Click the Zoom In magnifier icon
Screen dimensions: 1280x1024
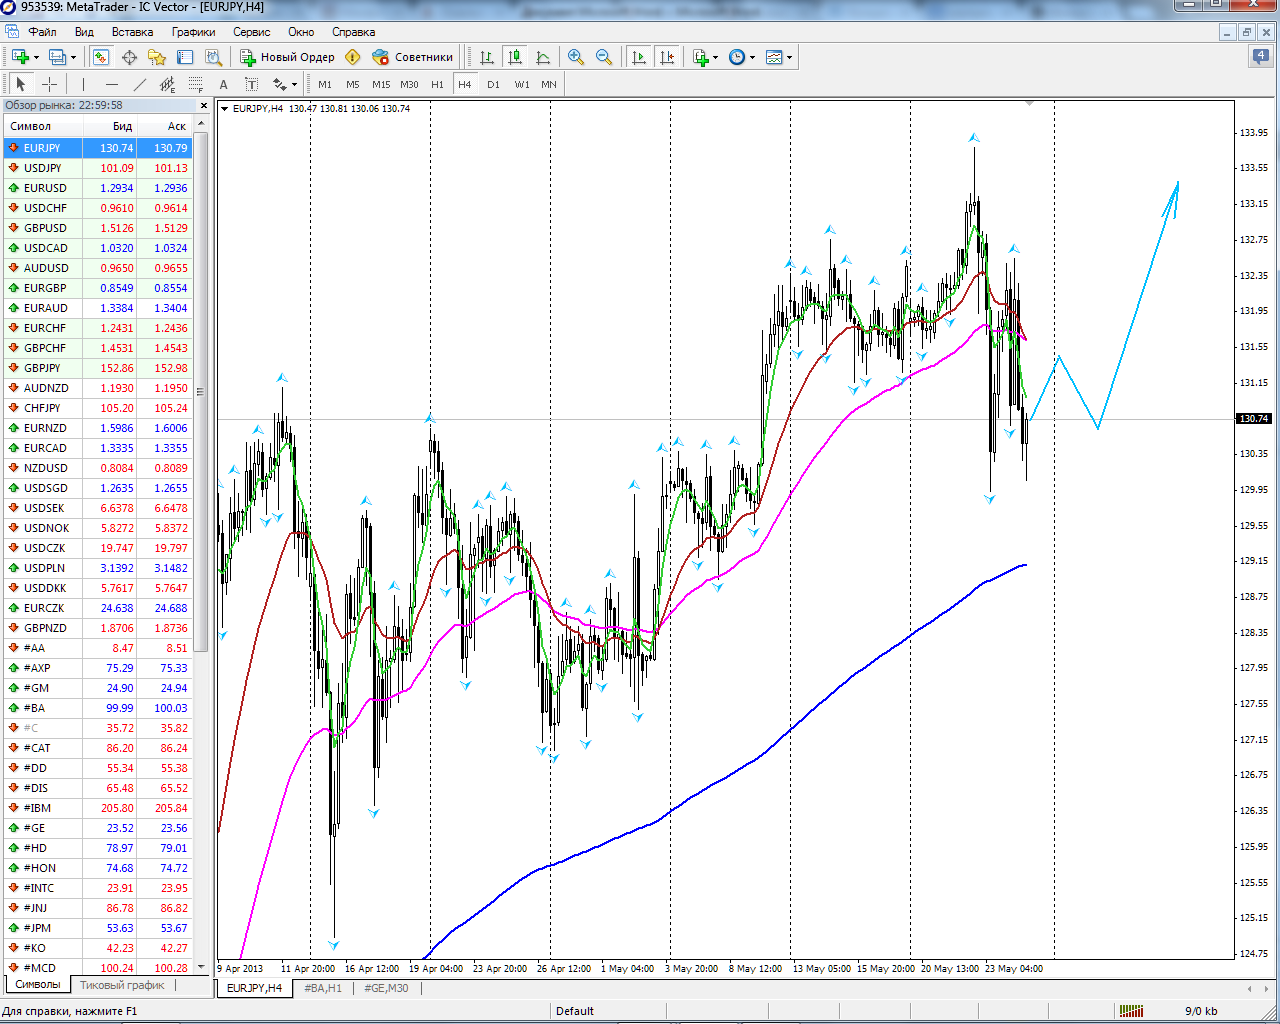576,57
